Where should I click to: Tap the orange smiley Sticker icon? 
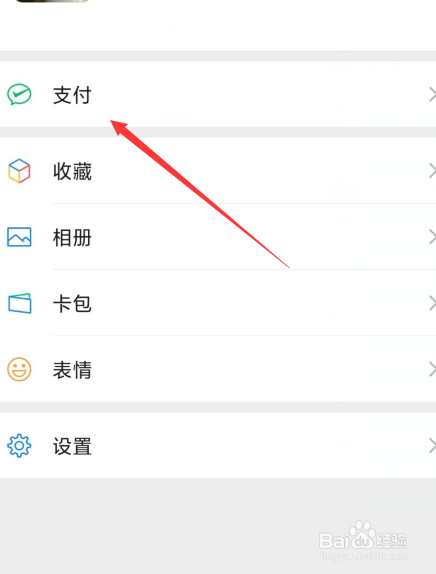(19, 369)
